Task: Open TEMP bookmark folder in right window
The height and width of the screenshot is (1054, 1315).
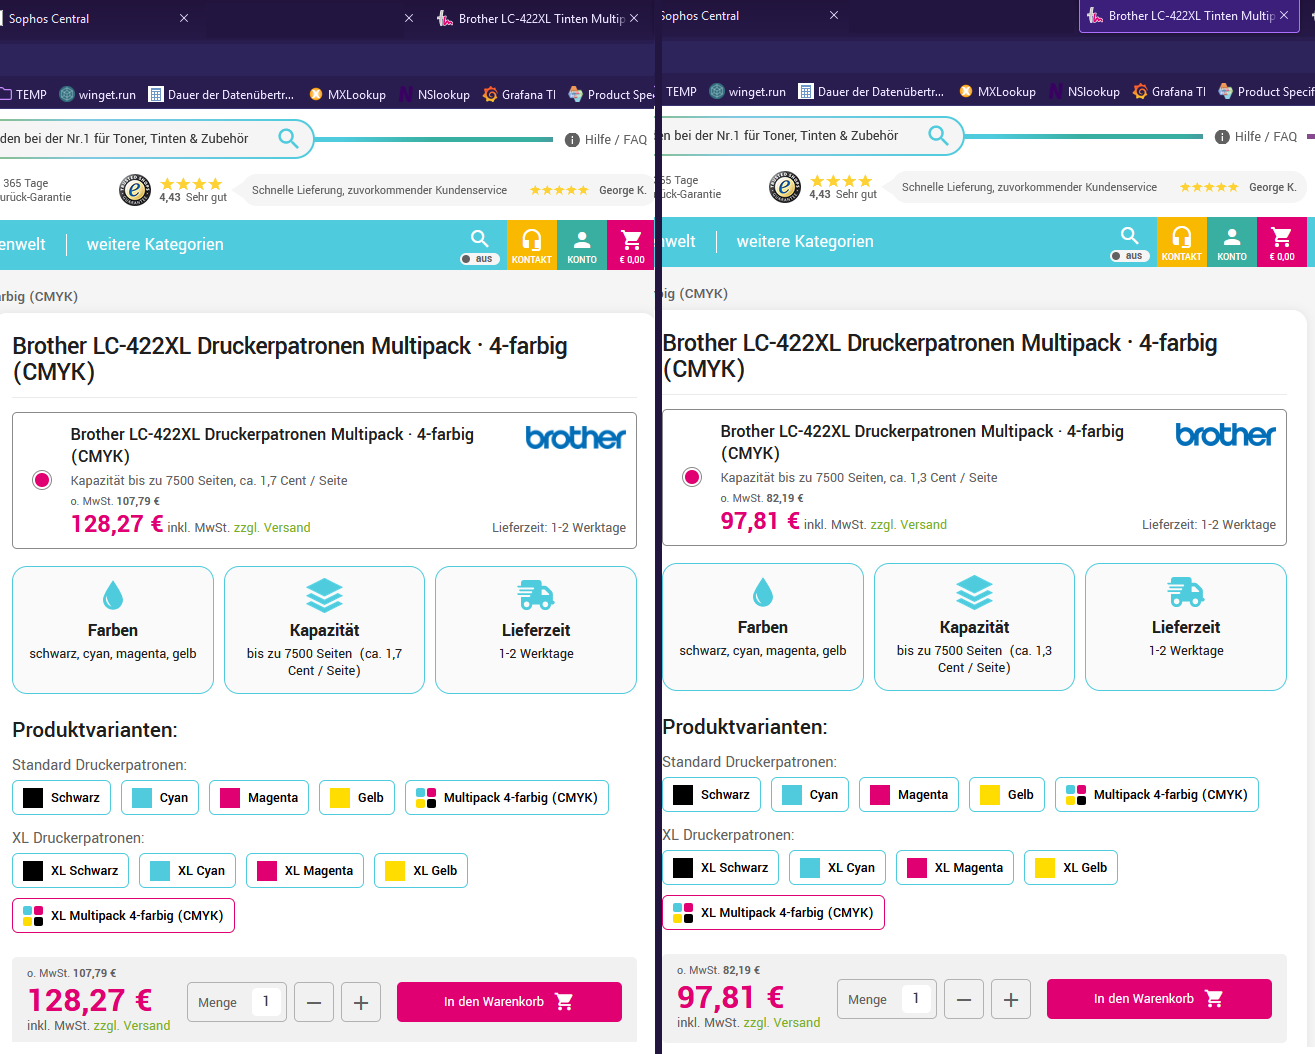Action: [x=679, y=92]
